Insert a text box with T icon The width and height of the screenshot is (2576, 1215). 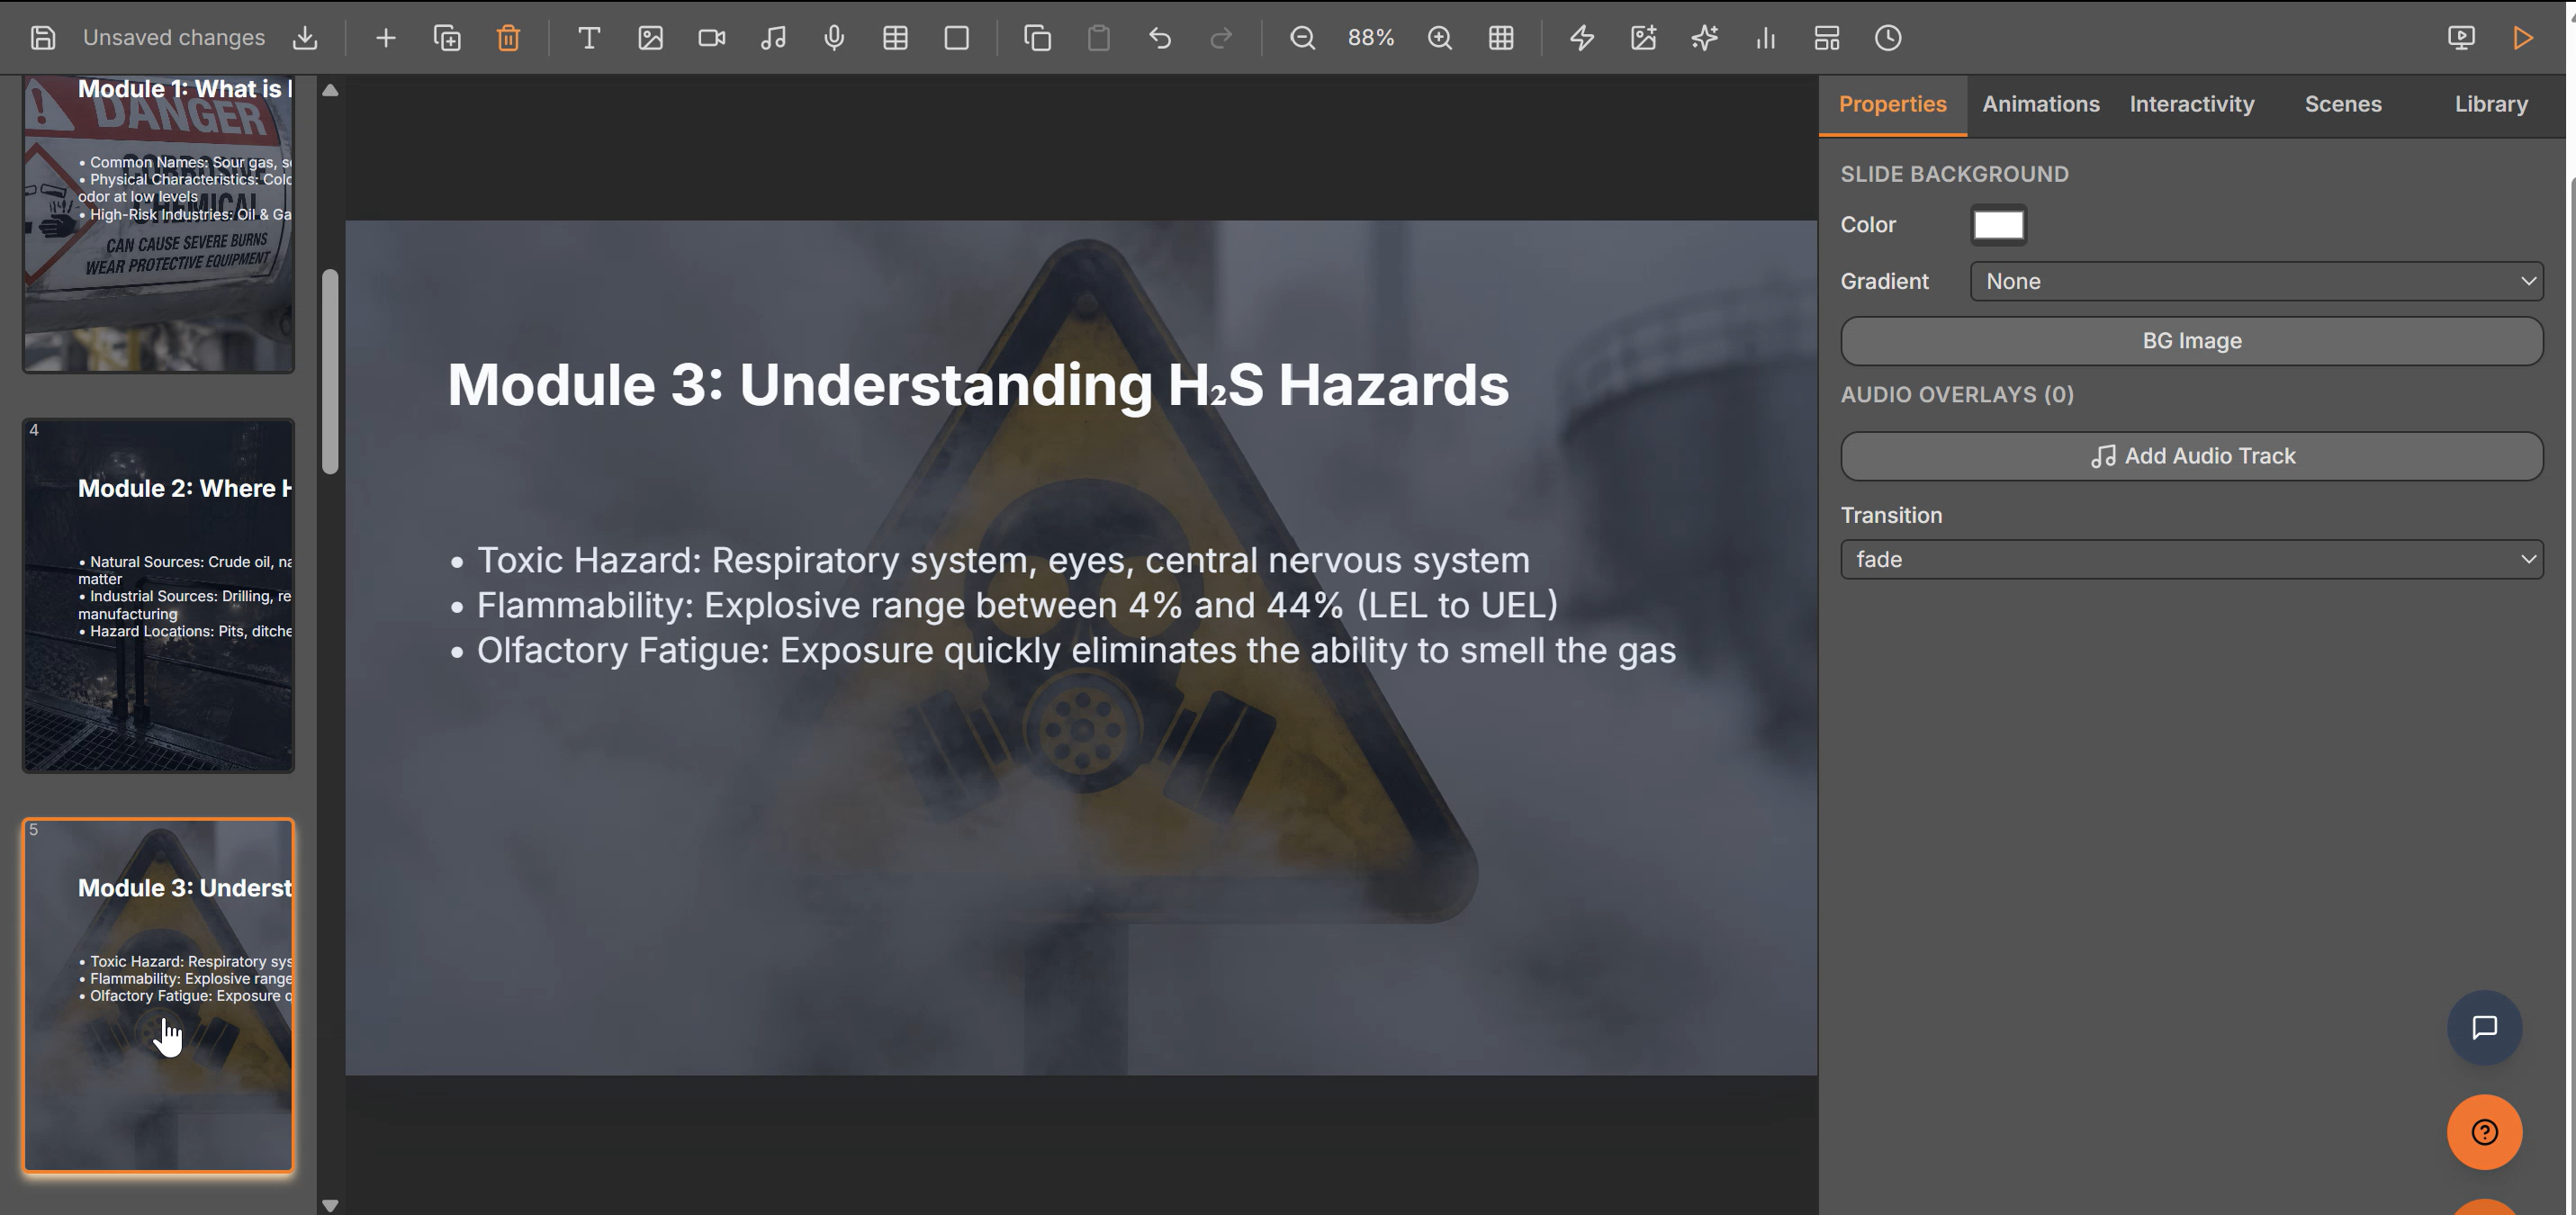pyautogui.click(x=589, y=38)
